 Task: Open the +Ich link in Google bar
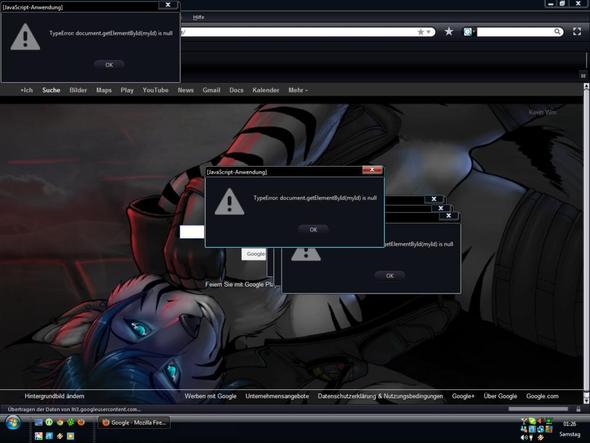(26, 90)
